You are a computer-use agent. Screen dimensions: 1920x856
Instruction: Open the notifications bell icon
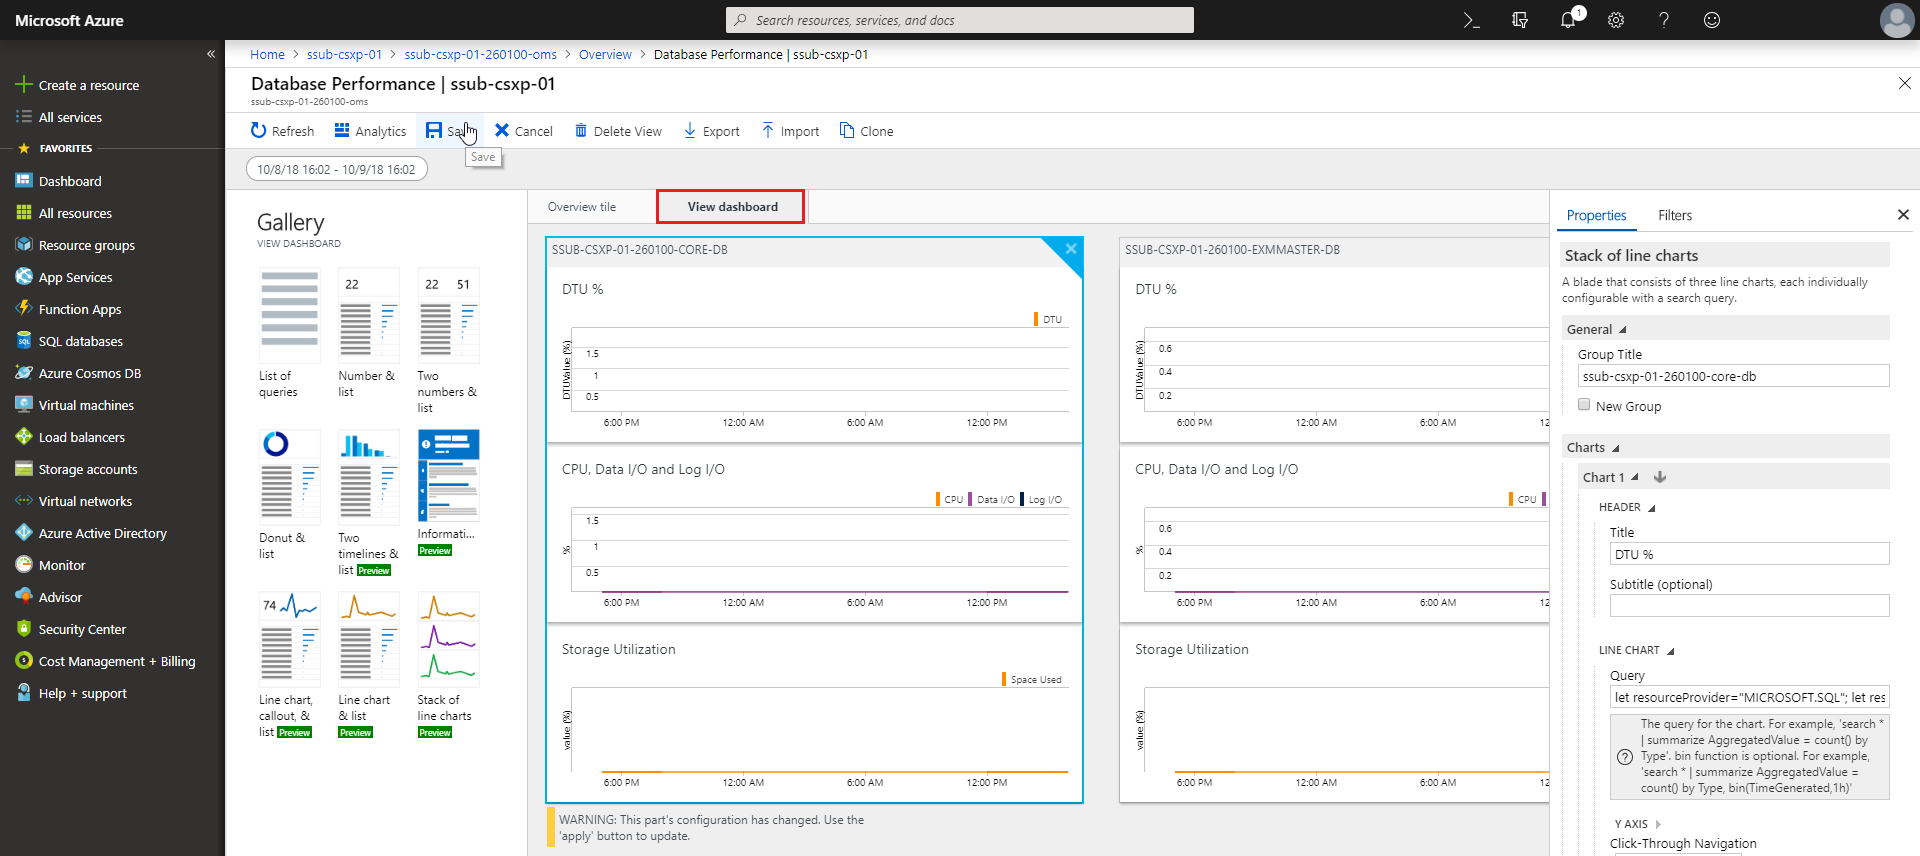tap(1567, 20)
